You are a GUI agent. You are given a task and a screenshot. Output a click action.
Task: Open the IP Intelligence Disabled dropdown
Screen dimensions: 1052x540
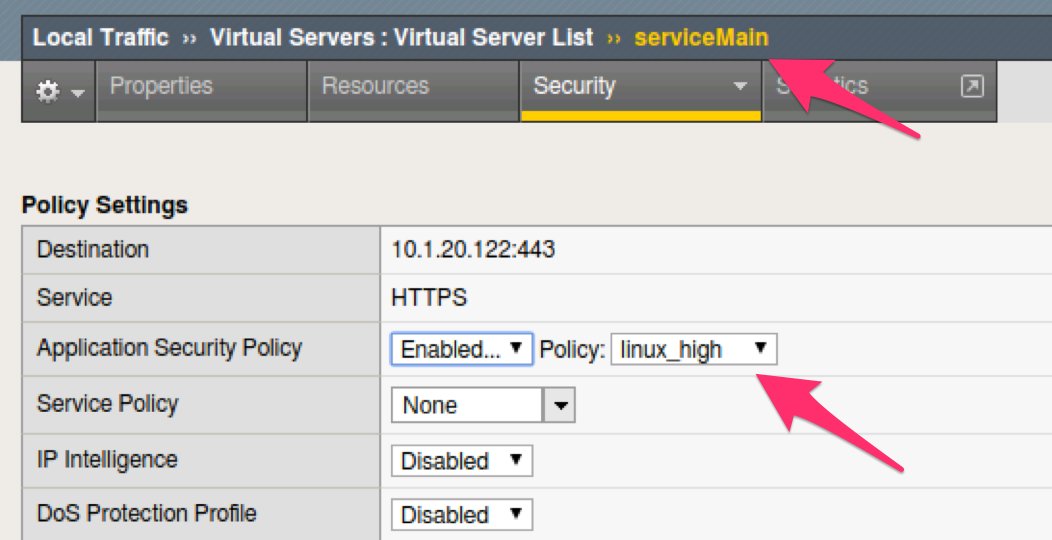(462, 460)
